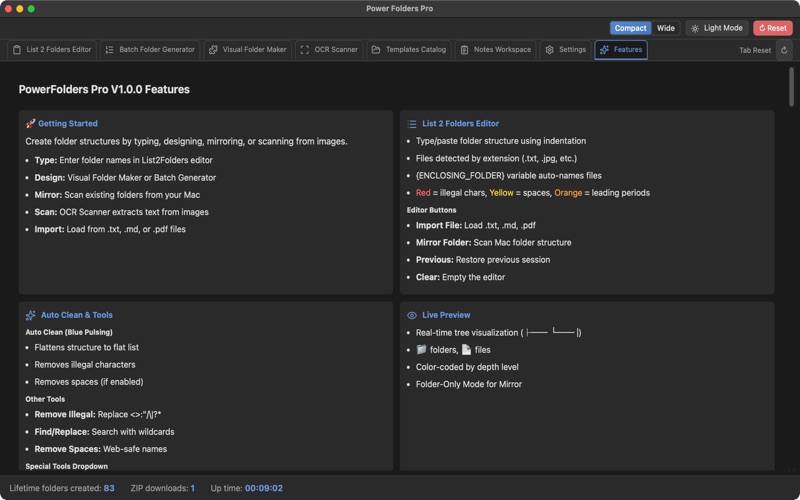800x500 pixels.
Task: Click 'Other Tools' subheading
Action: pyautogui.click(x=45, y=399)
